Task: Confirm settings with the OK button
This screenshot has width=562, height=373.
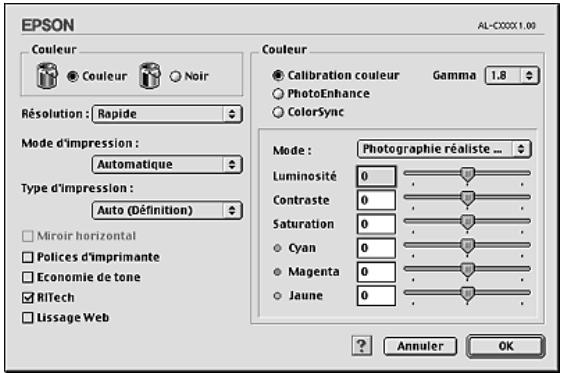Action: coord(506,346)
